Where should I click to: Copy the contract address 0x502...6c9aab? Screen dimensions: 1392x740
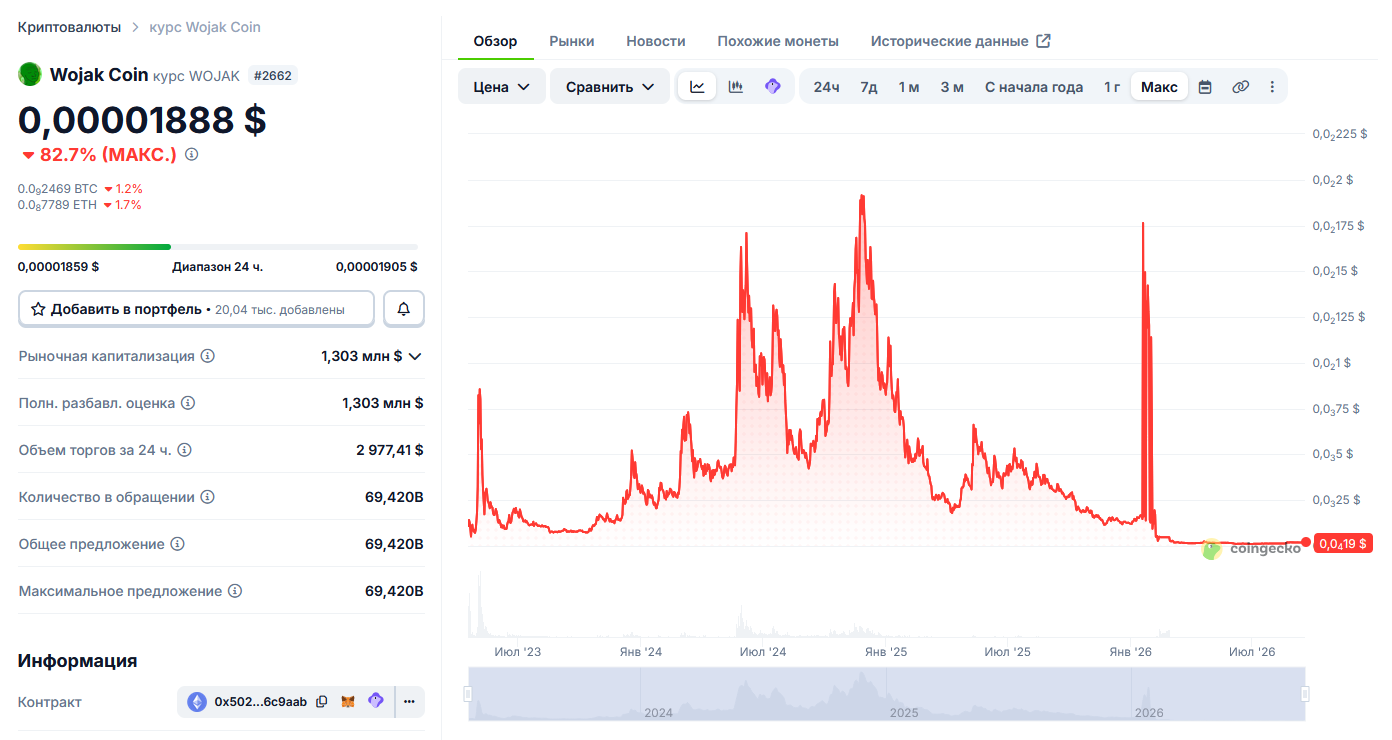click(x=322, y=702)
